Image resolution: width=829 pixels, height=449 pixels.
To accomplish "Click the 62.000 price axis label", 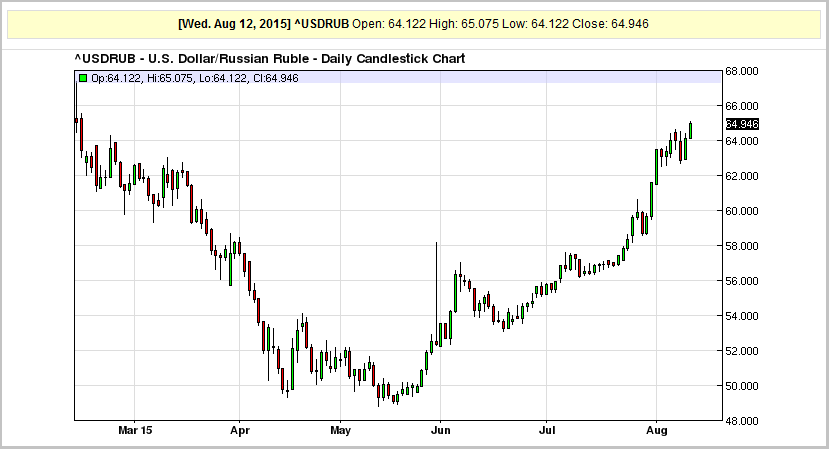I will tap(742, 176).
